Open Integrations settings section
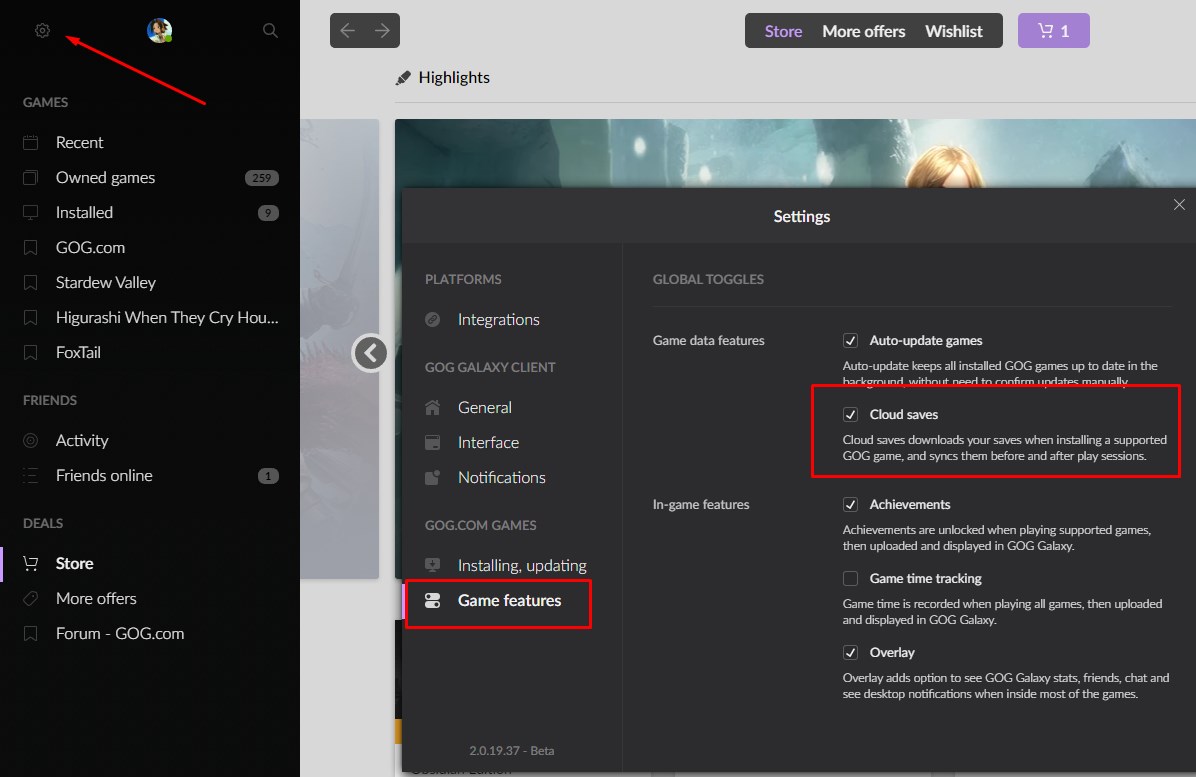The image size is (1196, 777). (x=498, y=319)
